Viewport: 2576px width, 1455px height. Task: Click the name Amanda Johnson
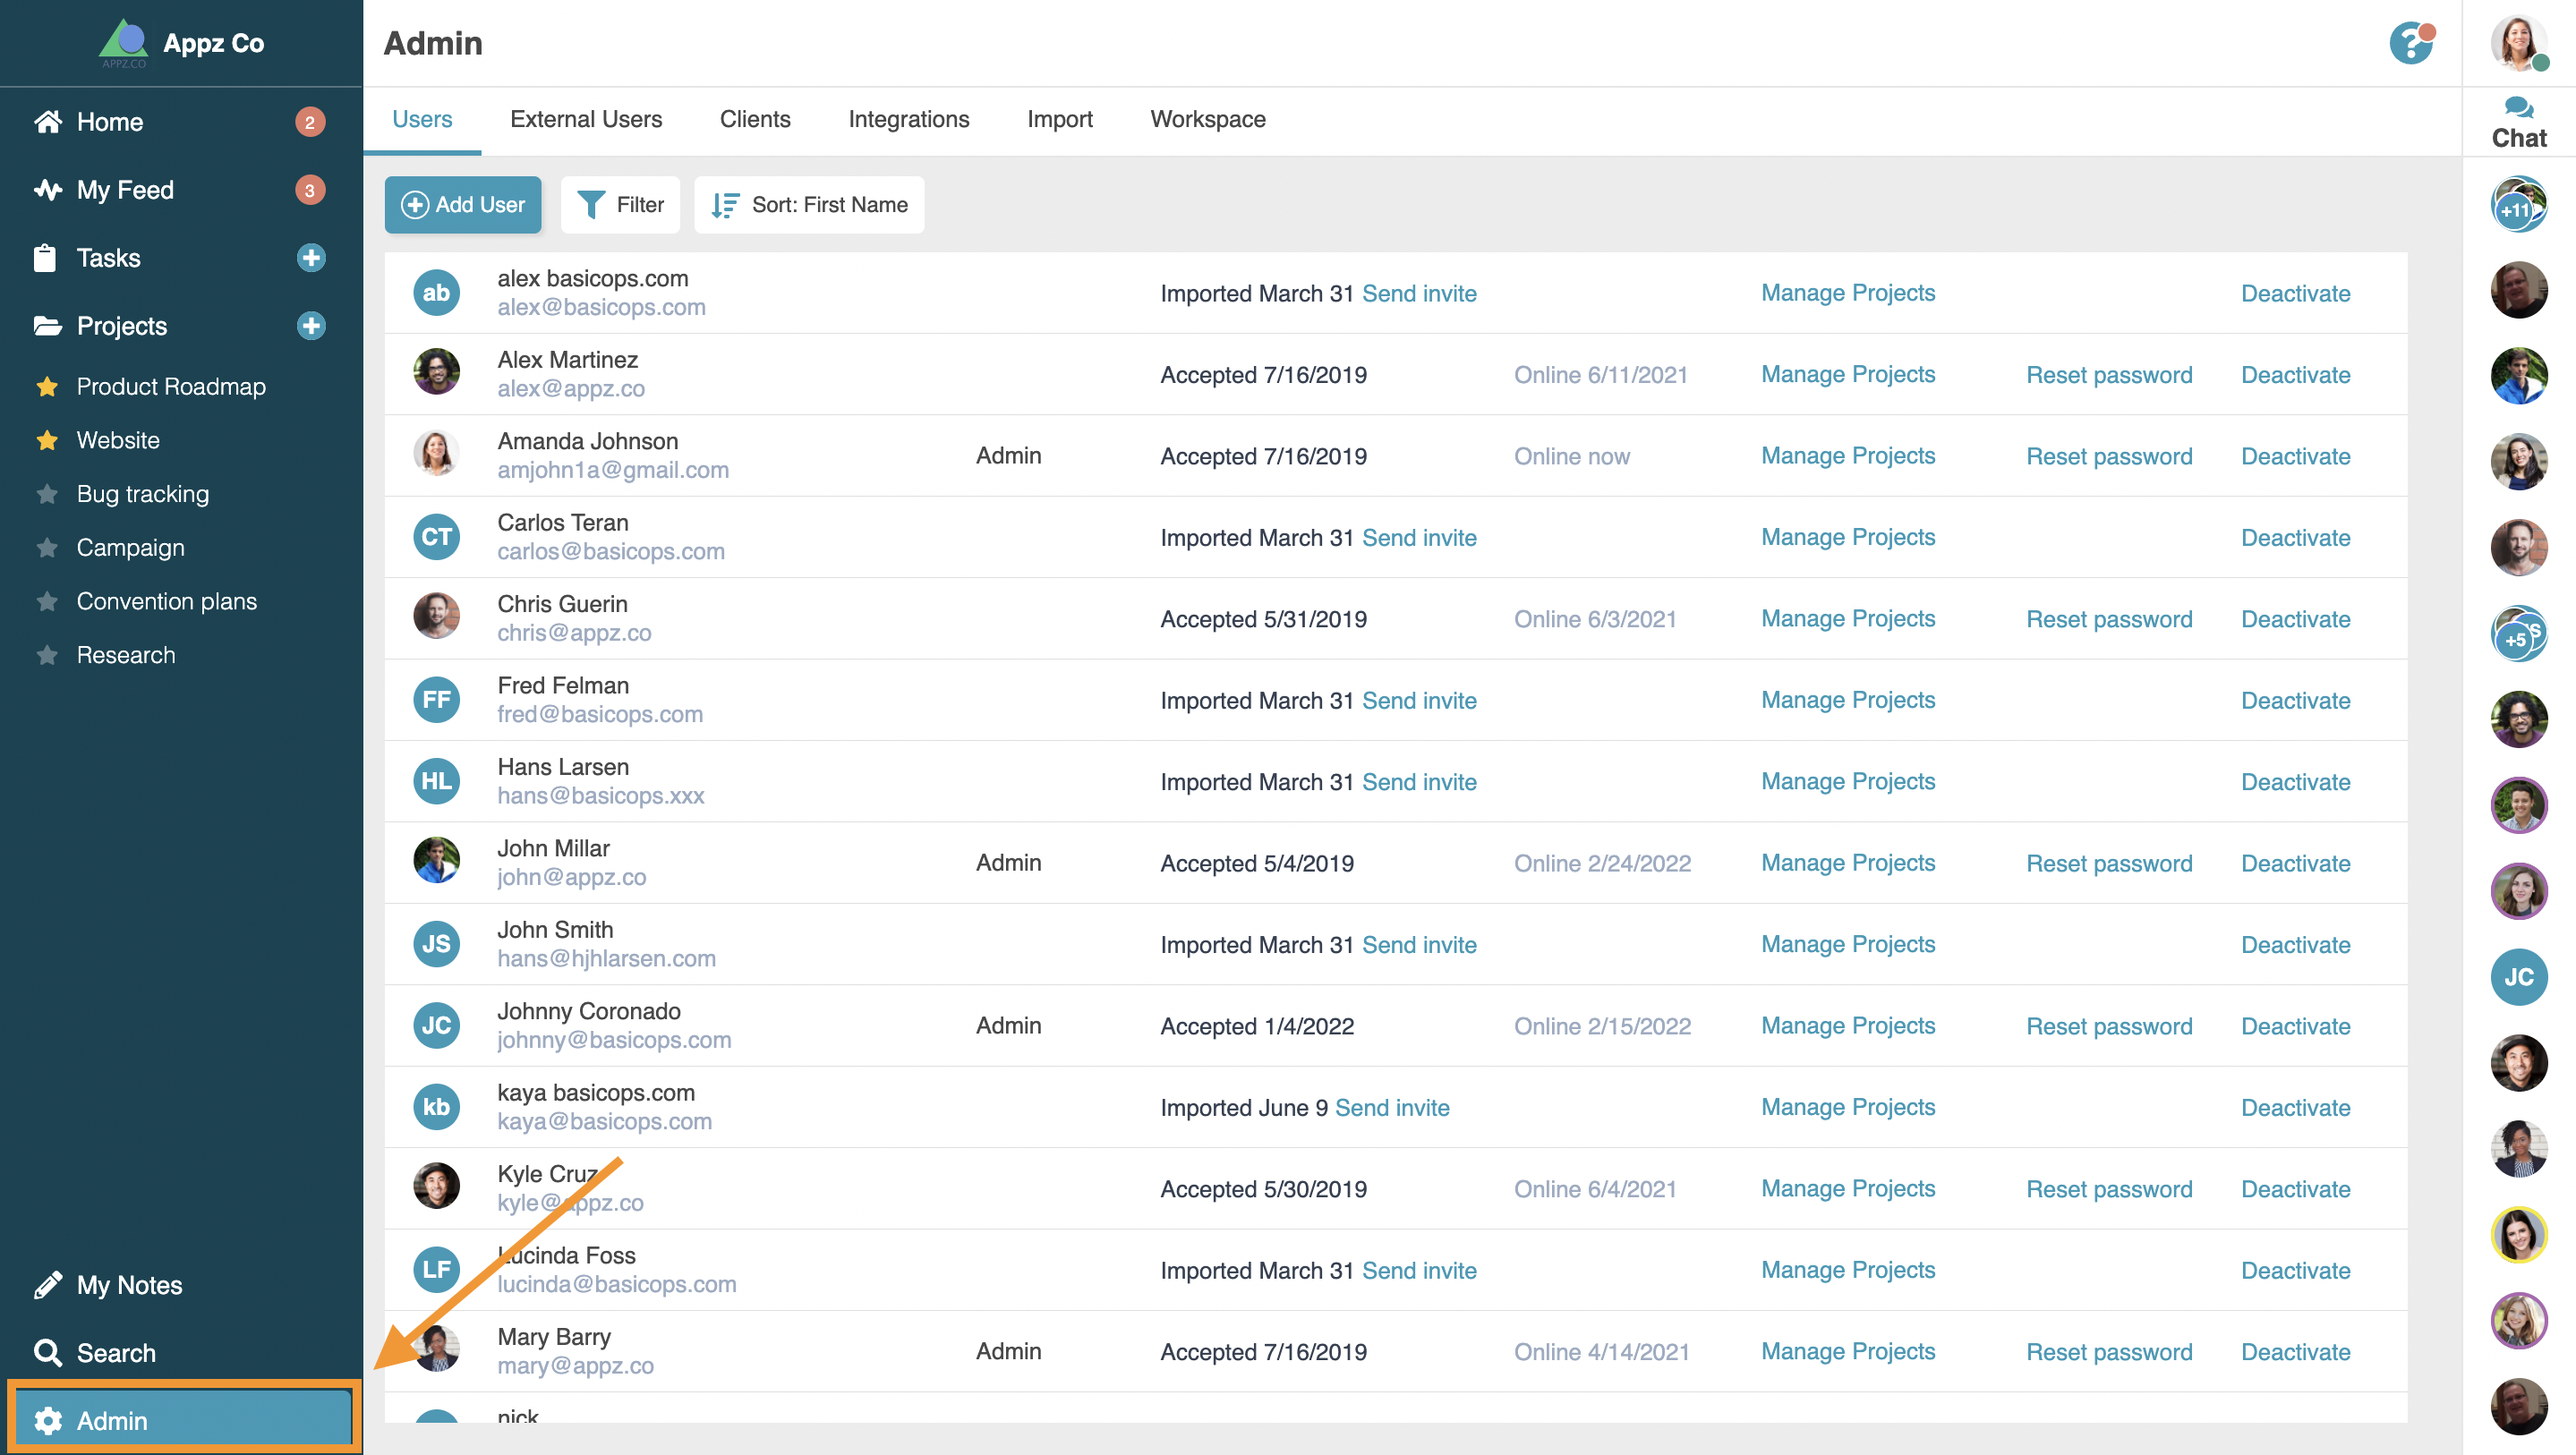click(x=588, y=441)
